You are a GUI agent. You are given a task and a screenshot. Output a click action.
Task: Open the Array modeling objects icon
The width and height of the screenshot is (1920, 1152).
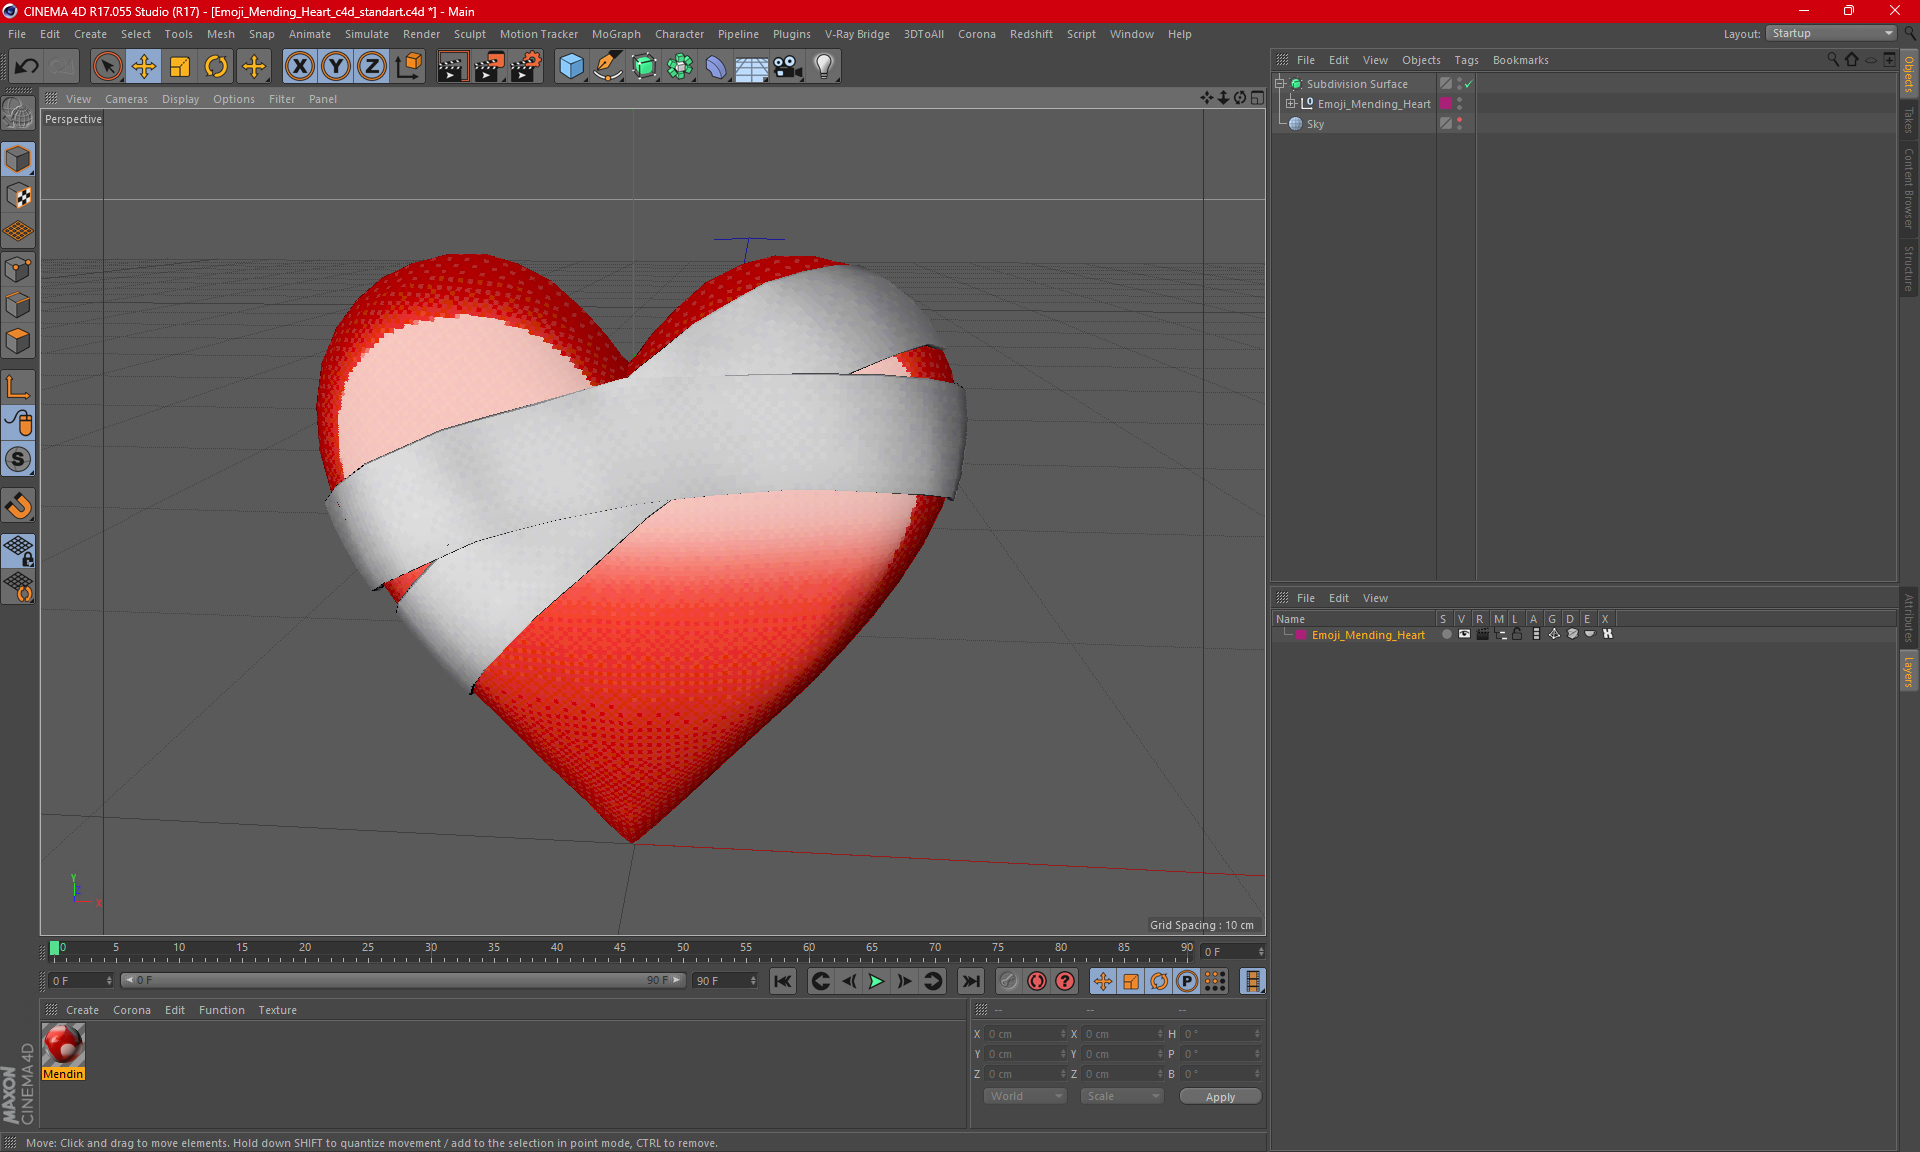point(680,67)
